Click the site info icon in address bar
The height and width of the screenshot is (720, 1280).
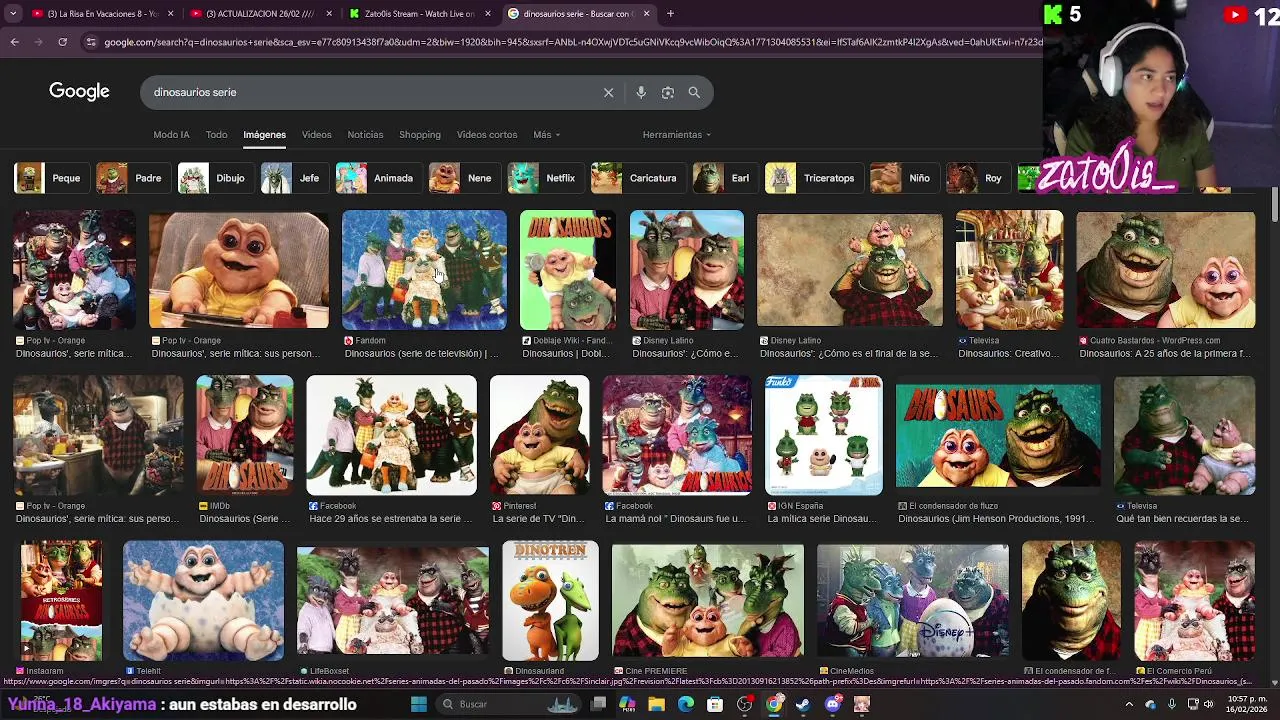[x=91, y=42]
